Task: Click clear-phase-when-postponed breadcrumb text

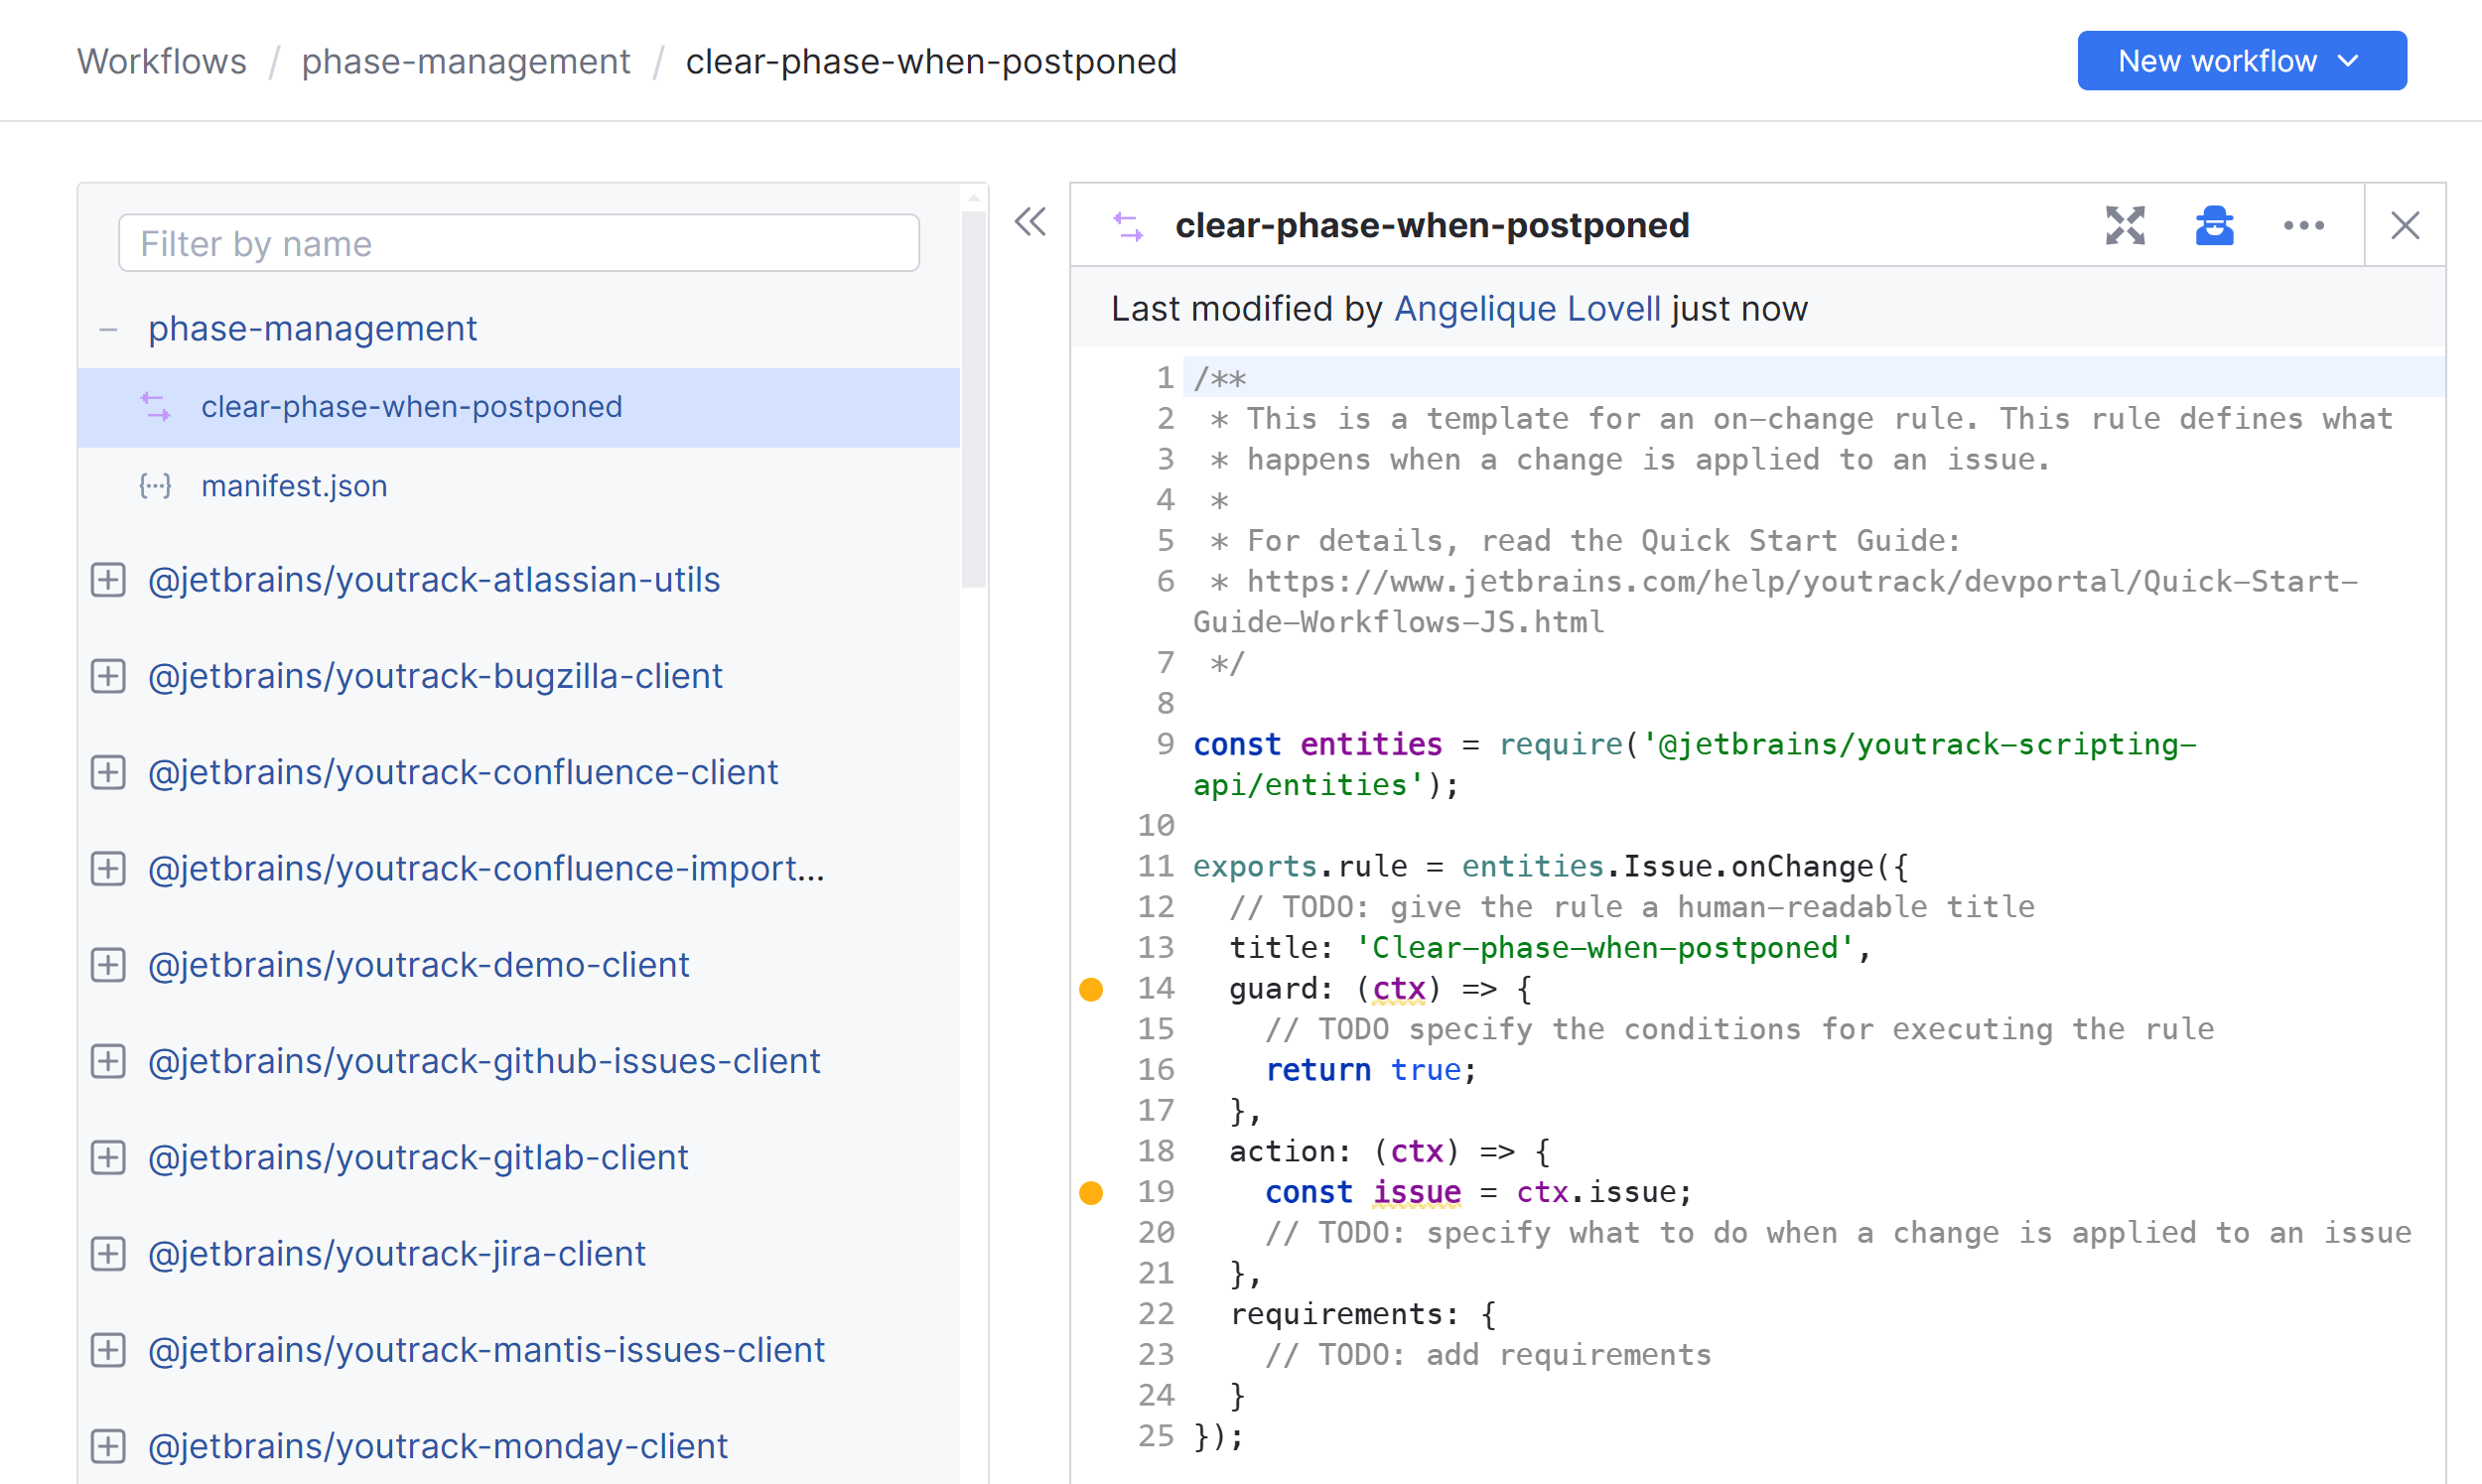Action: (931, 61)
